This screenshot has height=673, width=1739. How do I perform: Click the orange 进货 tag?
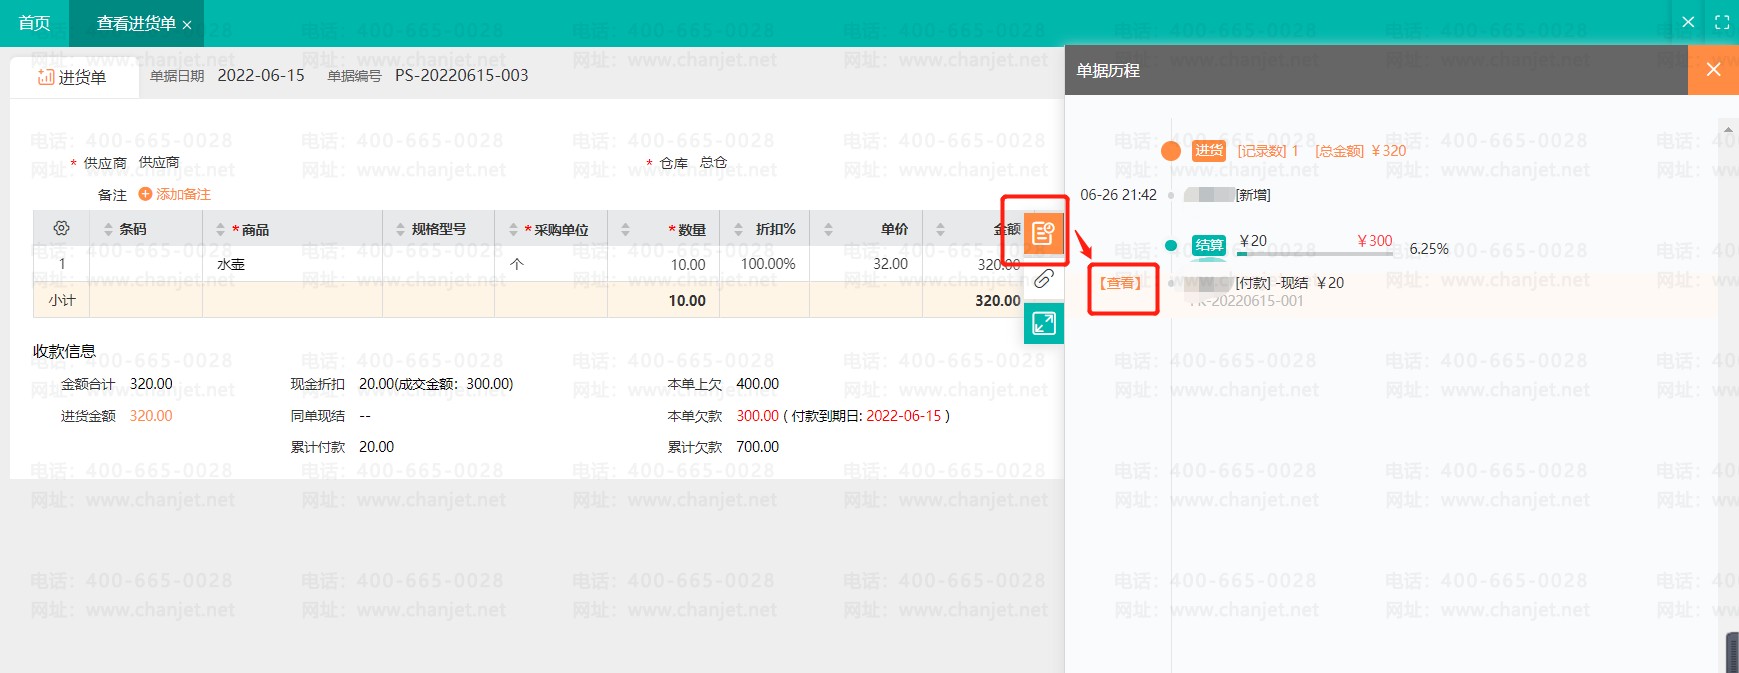pyautogui.click(x=1209, y=150)
